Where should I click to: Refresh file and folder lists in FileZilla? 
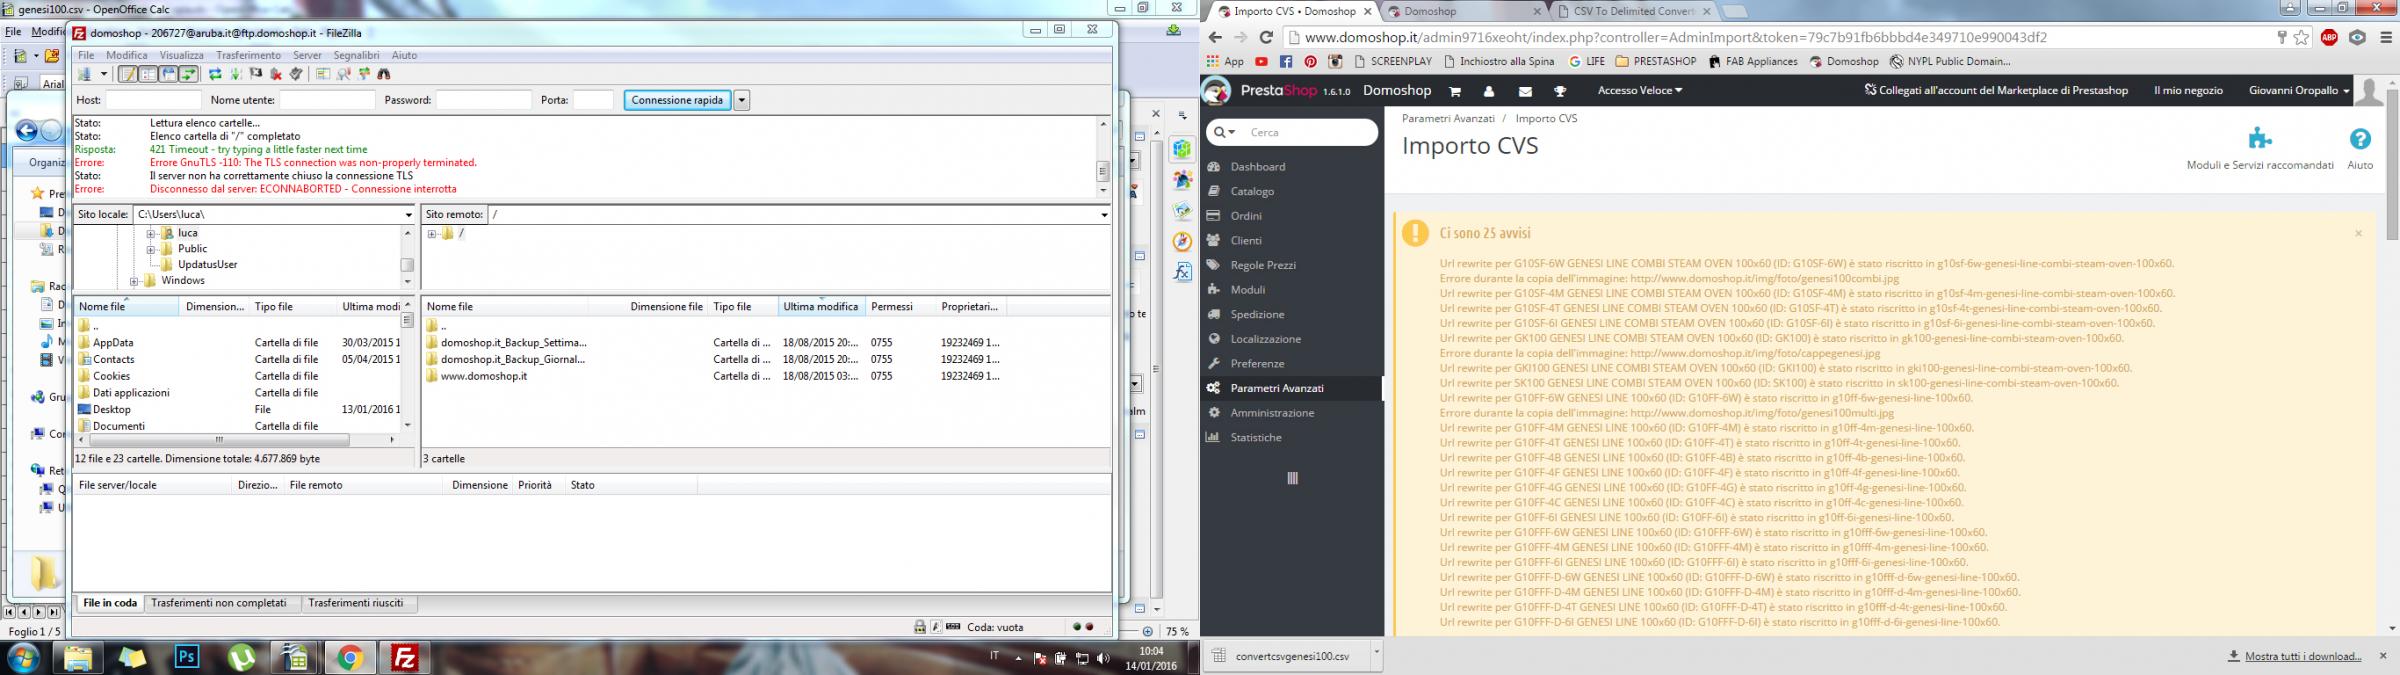point(215,74)
